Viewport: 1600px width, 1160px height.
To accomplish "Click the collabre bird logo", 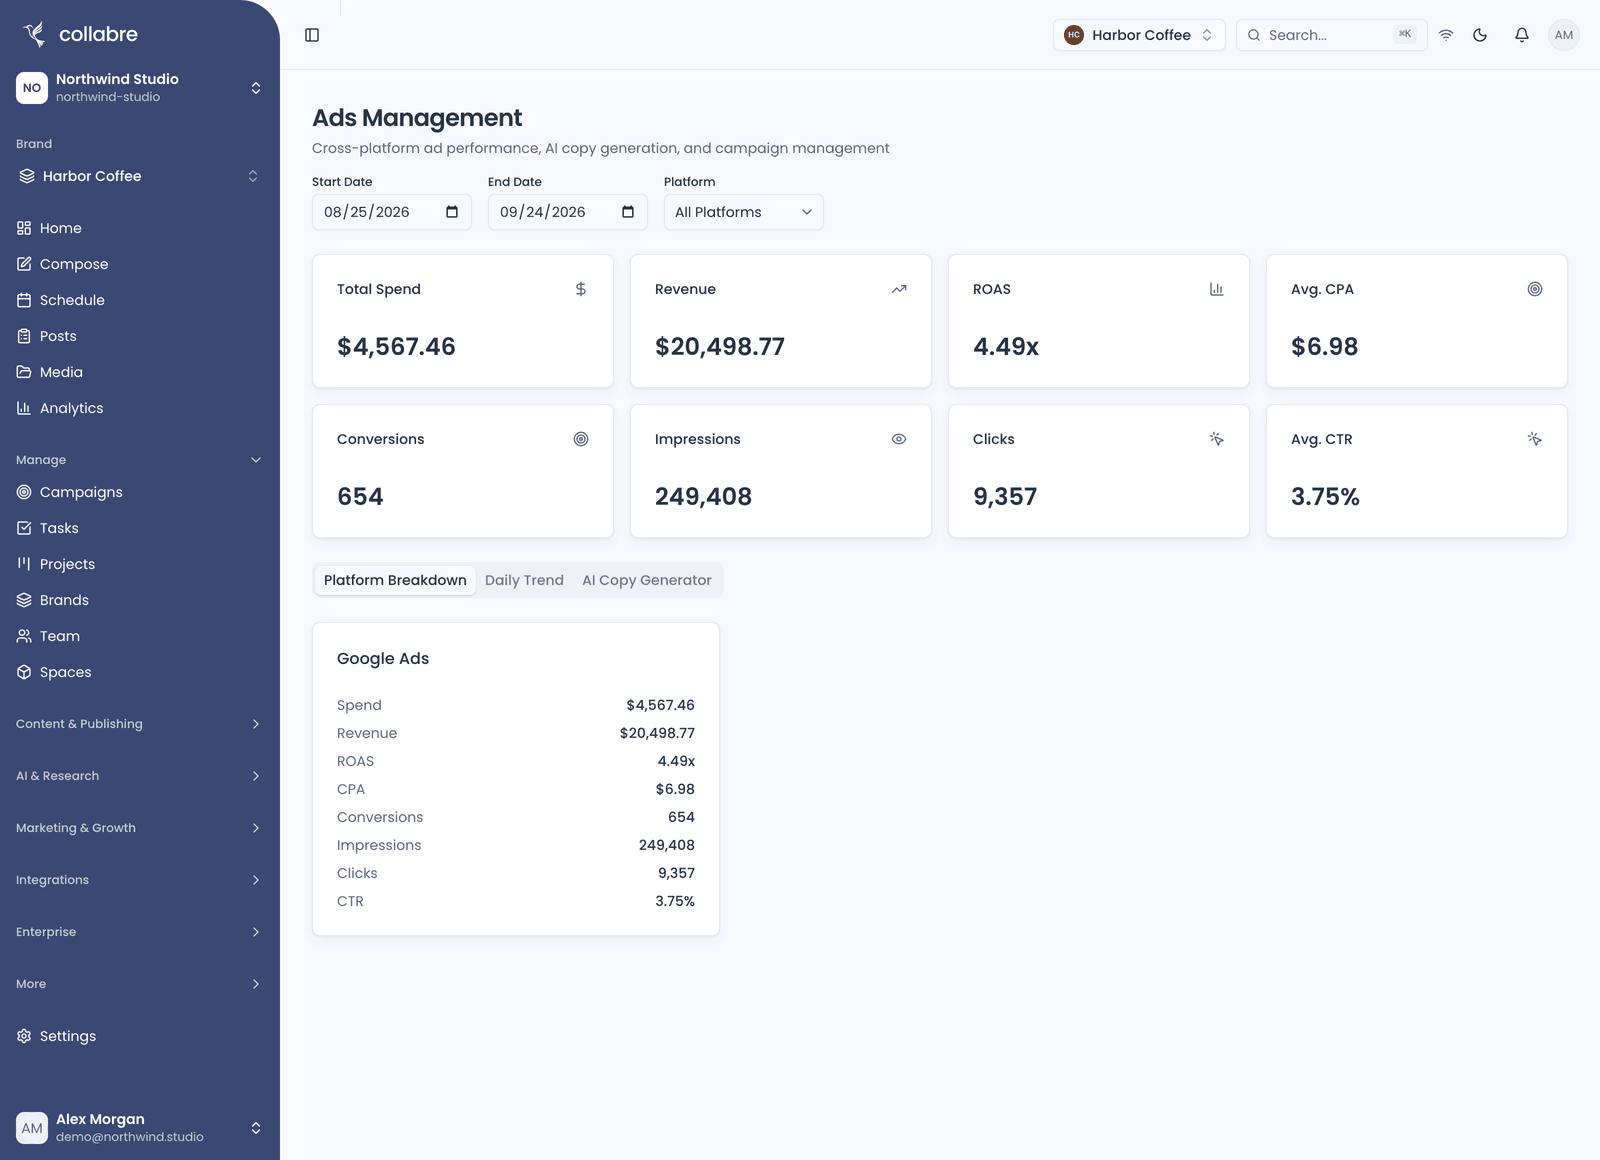I will click(35, 34).
